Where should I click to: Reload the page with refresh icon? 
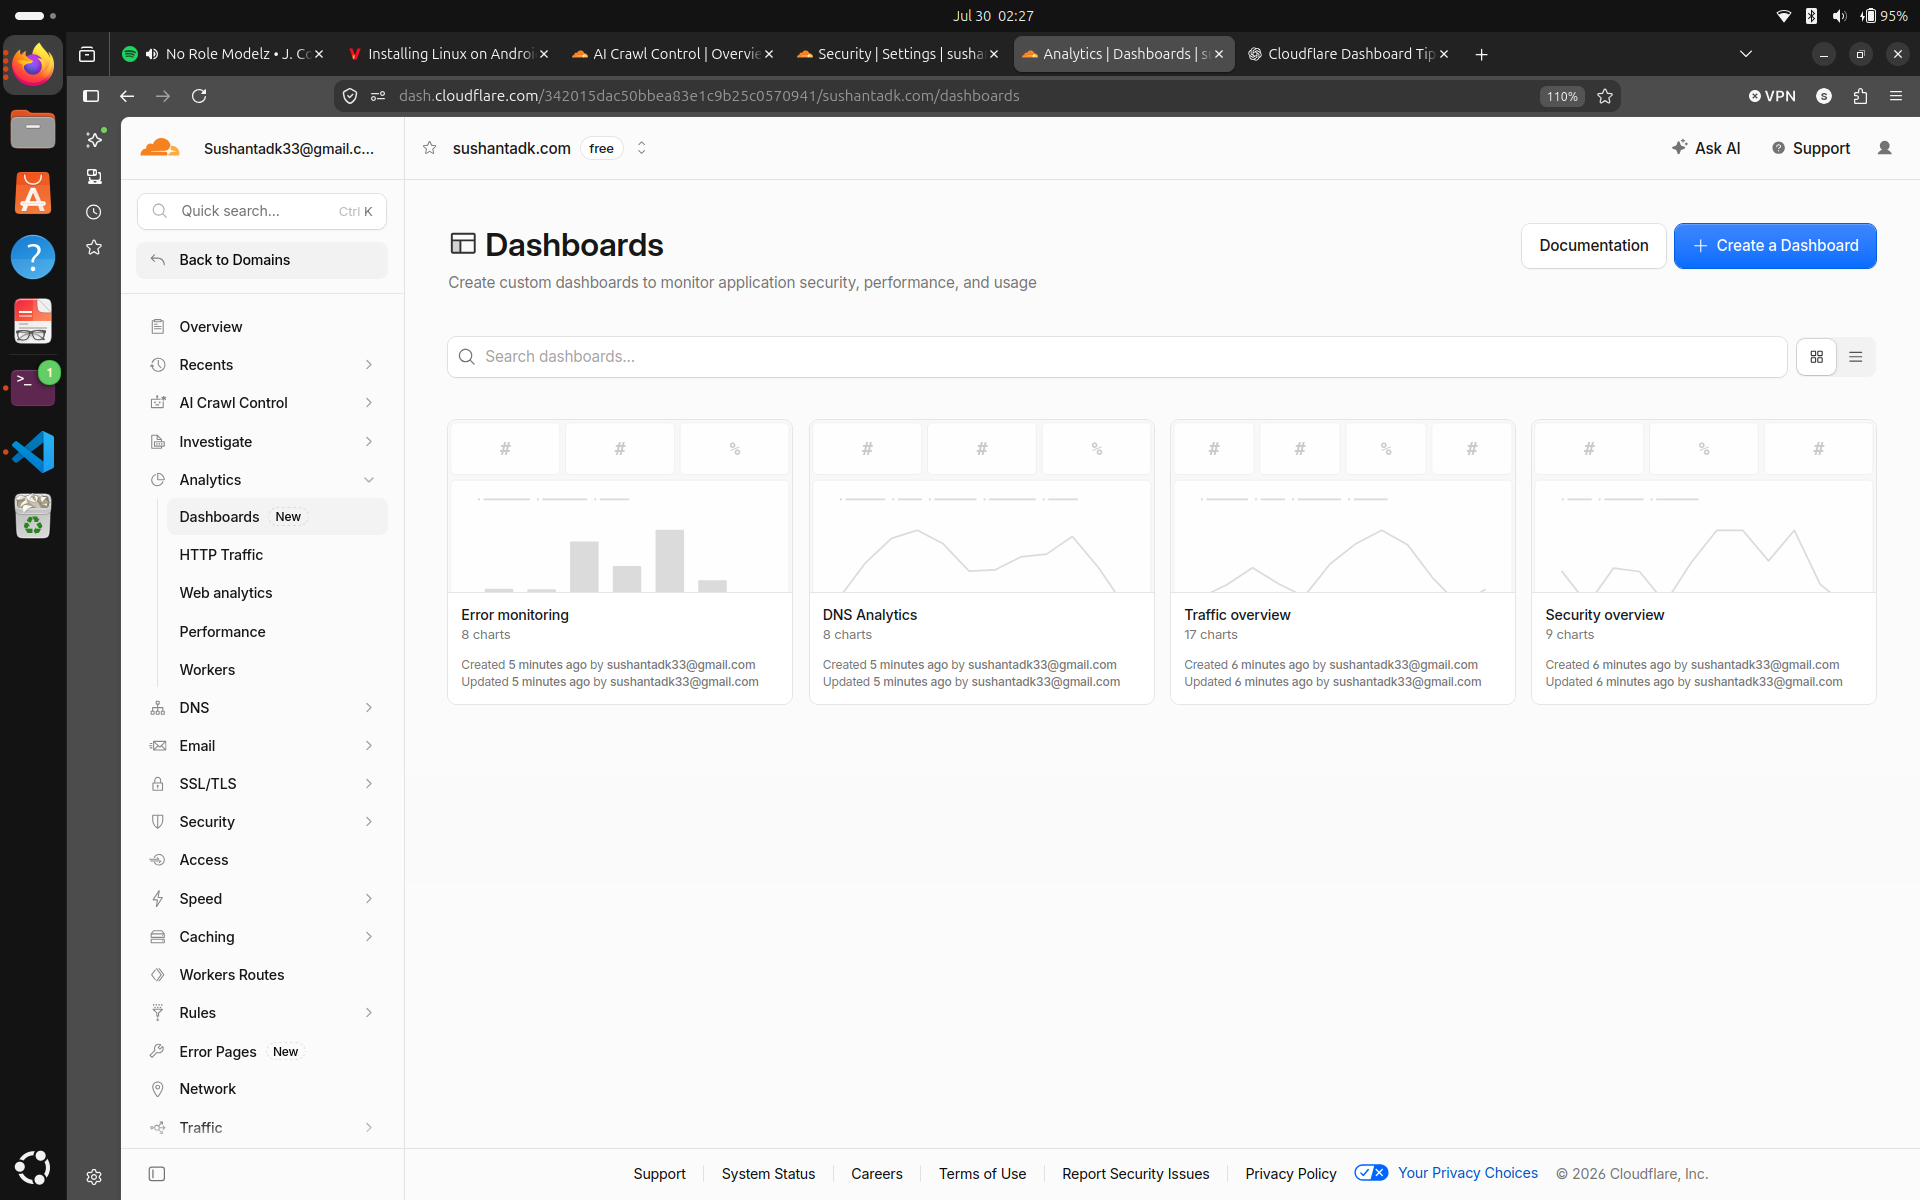pyautogui.click(x=199, y=96)
